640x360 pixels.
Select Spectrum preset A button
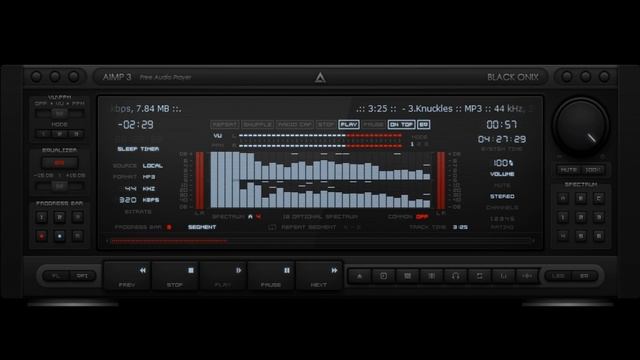tap(563, 198)
